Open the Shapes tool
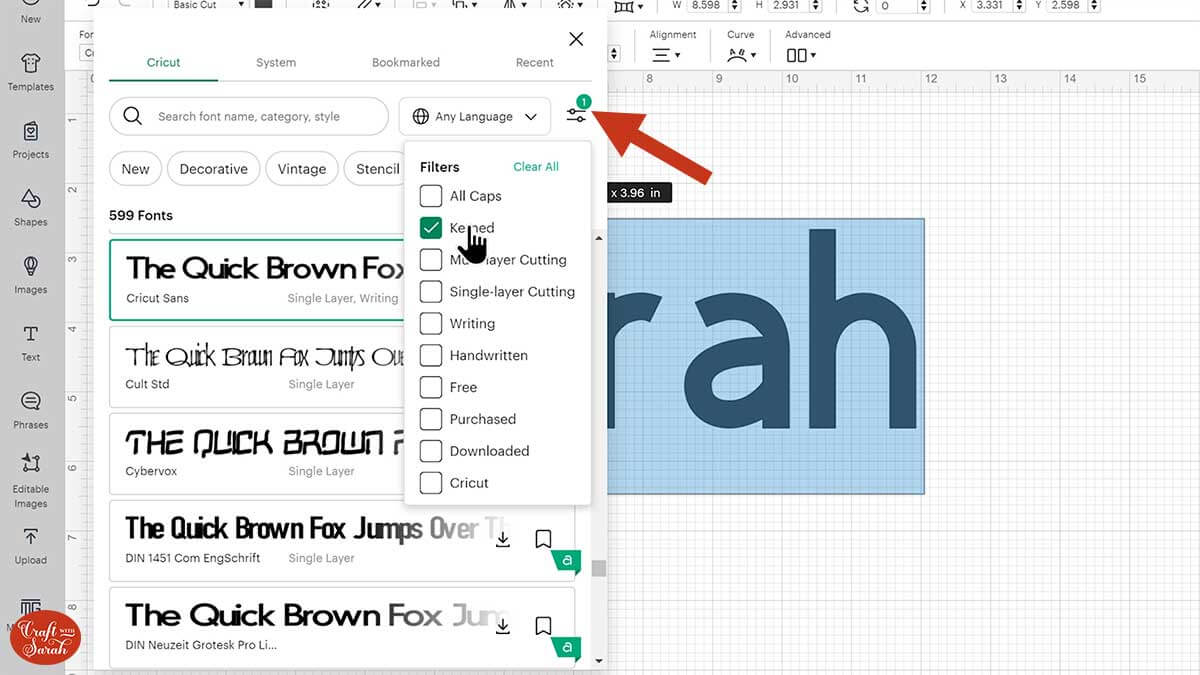1200x675 pixels. point(30,208)
